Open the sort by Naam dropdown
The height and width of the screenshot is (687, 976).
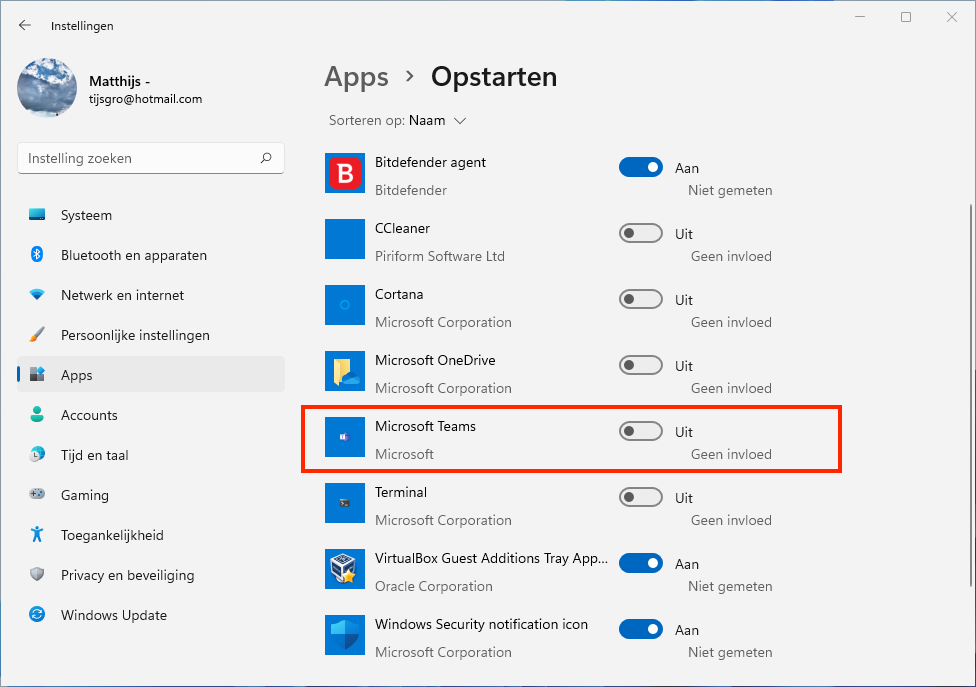click(437, 121)
